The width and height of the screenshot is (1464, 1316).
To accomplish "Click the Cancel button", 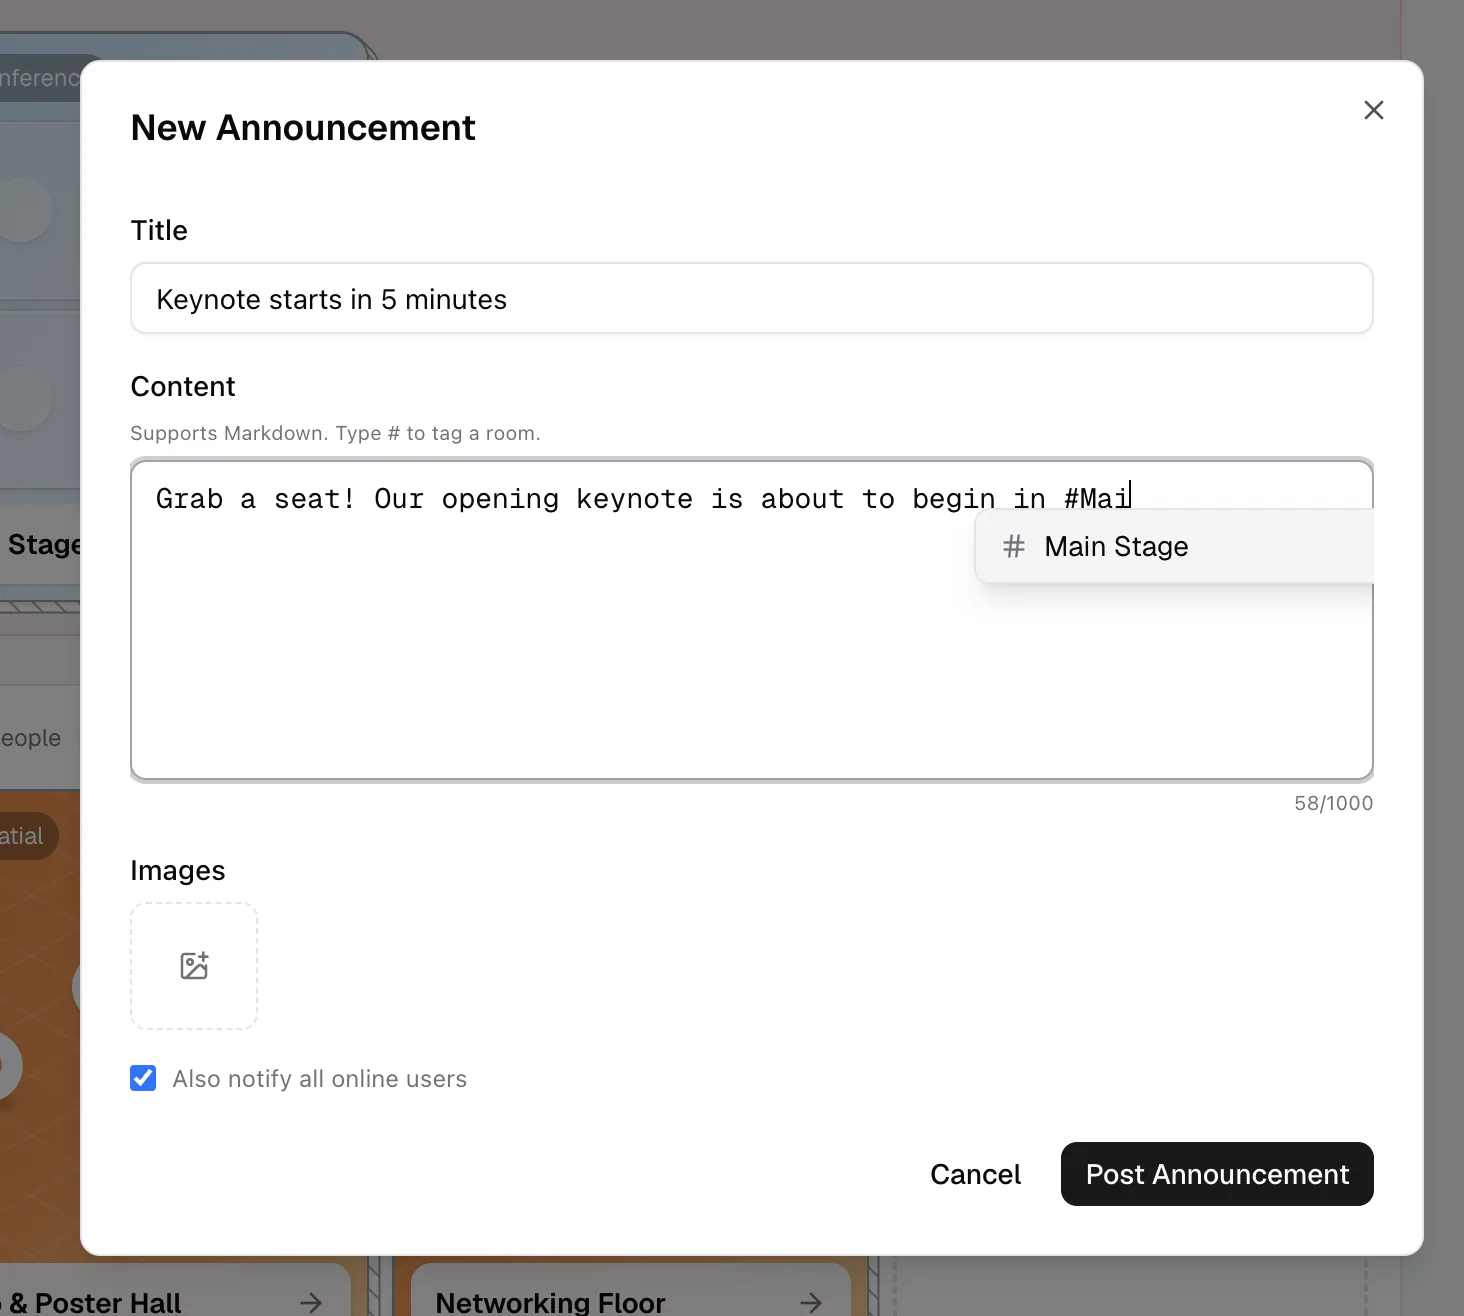I will [975, 1174].
